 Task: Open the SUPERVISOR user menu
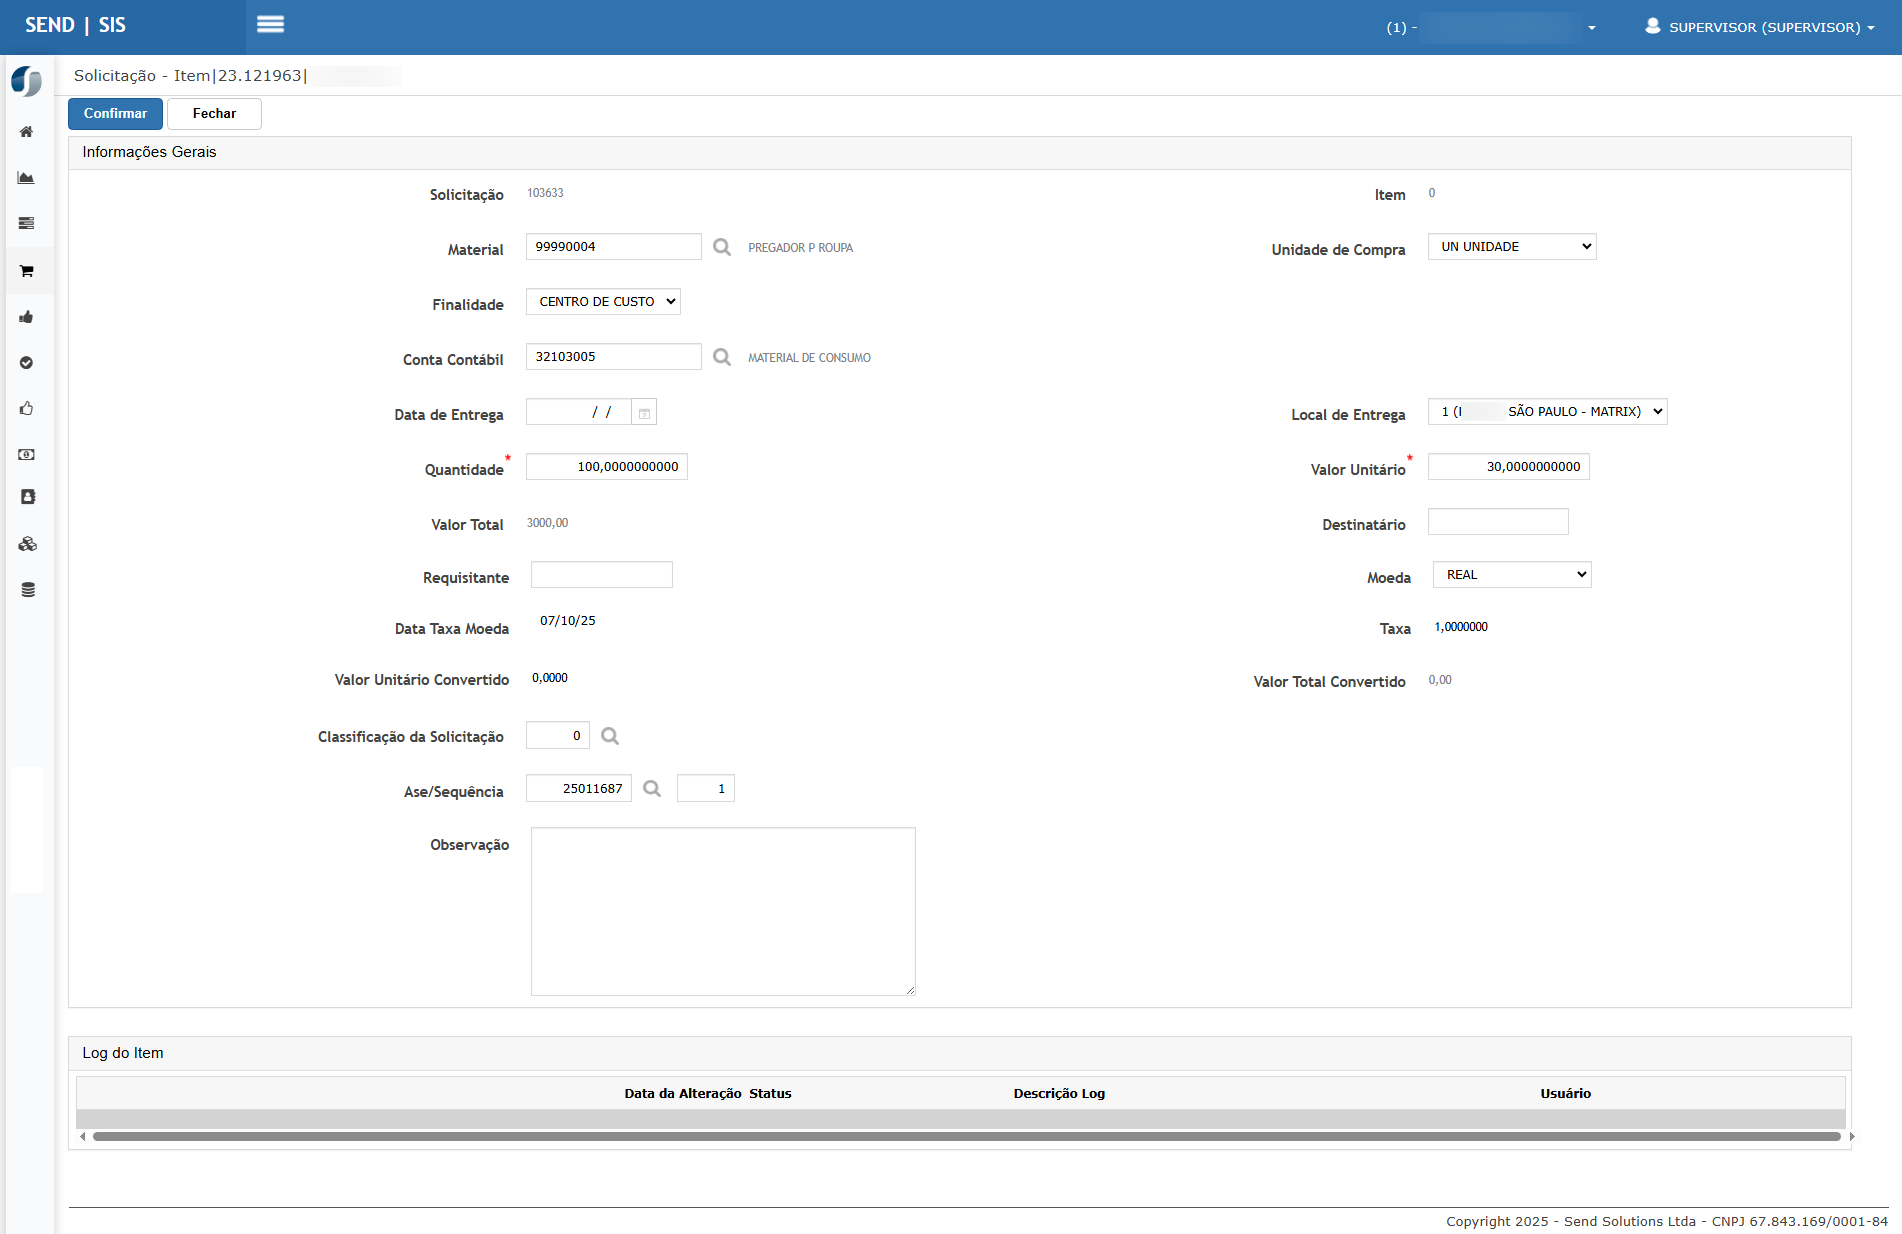click(1760, 27)
